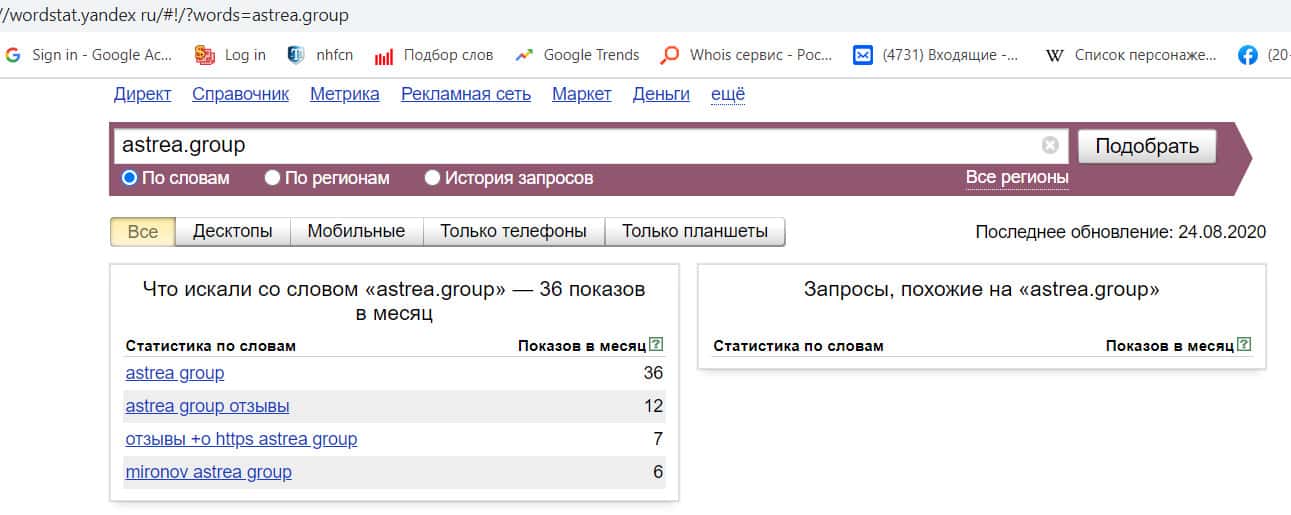Switch to the Десктопы tab
This screenshot has height=515, width=1291.
point(232,231)
